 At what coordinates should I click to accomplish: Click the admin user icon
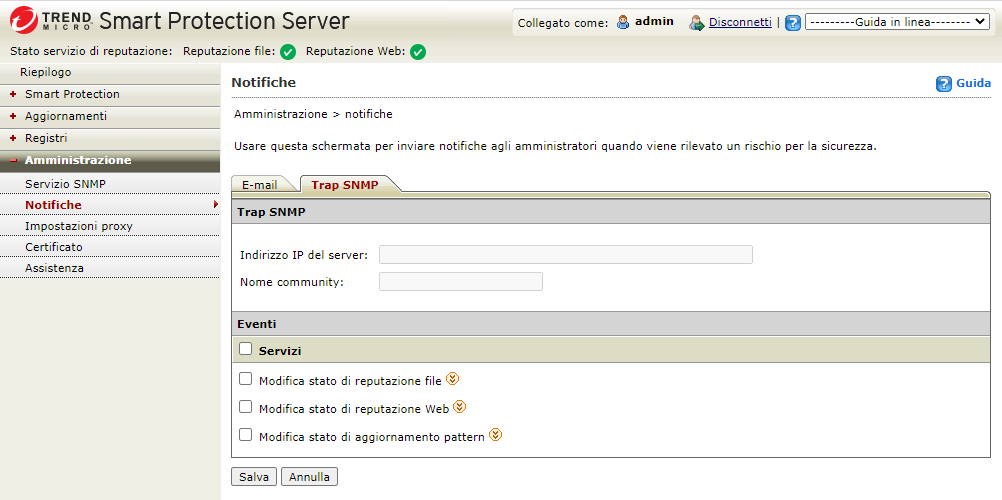623,22
